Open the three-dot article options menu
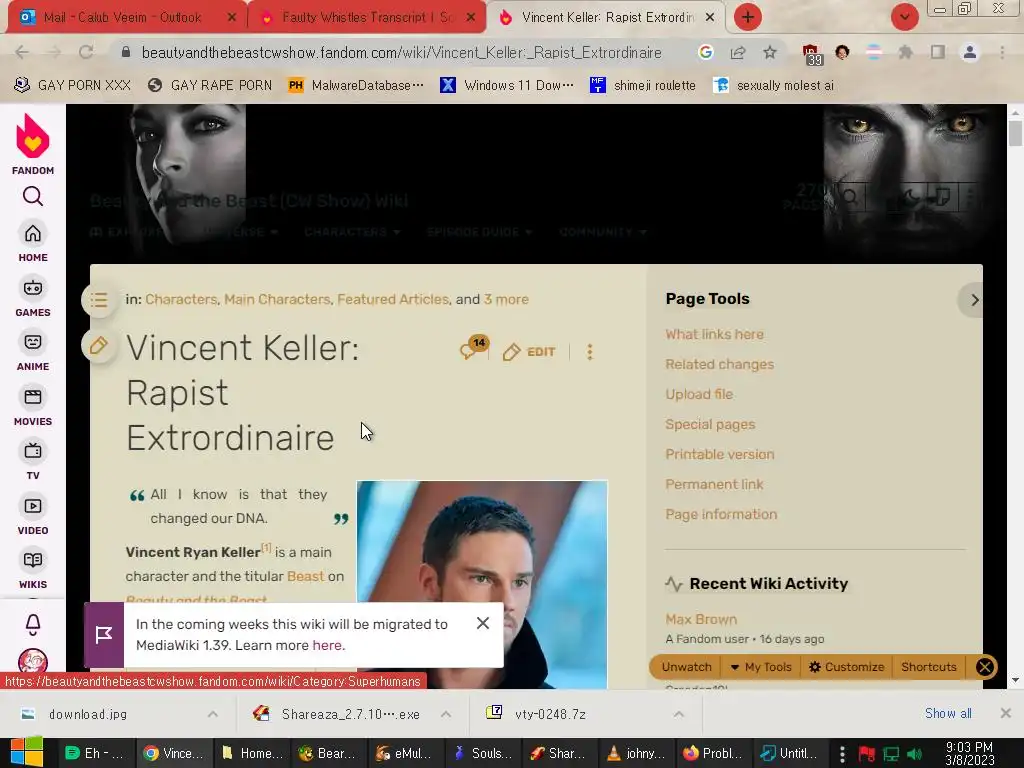The width and height of the screenshot is (1024, 768). tap(590, 352)
